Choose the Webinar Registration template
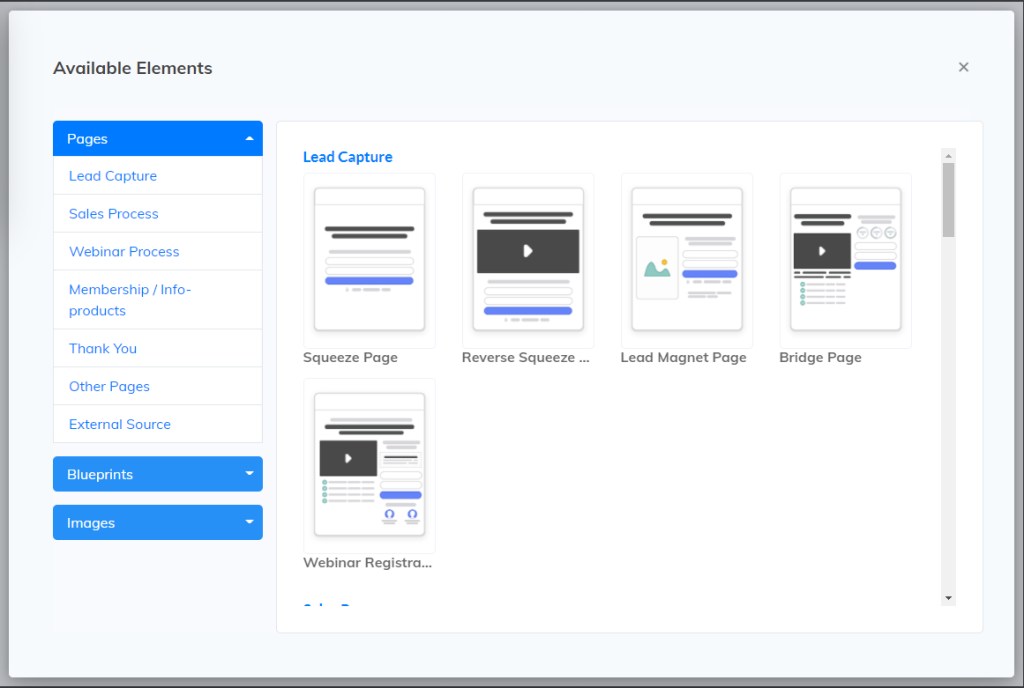This screenshot has width=1024, height=688. (x=369, y=465)
